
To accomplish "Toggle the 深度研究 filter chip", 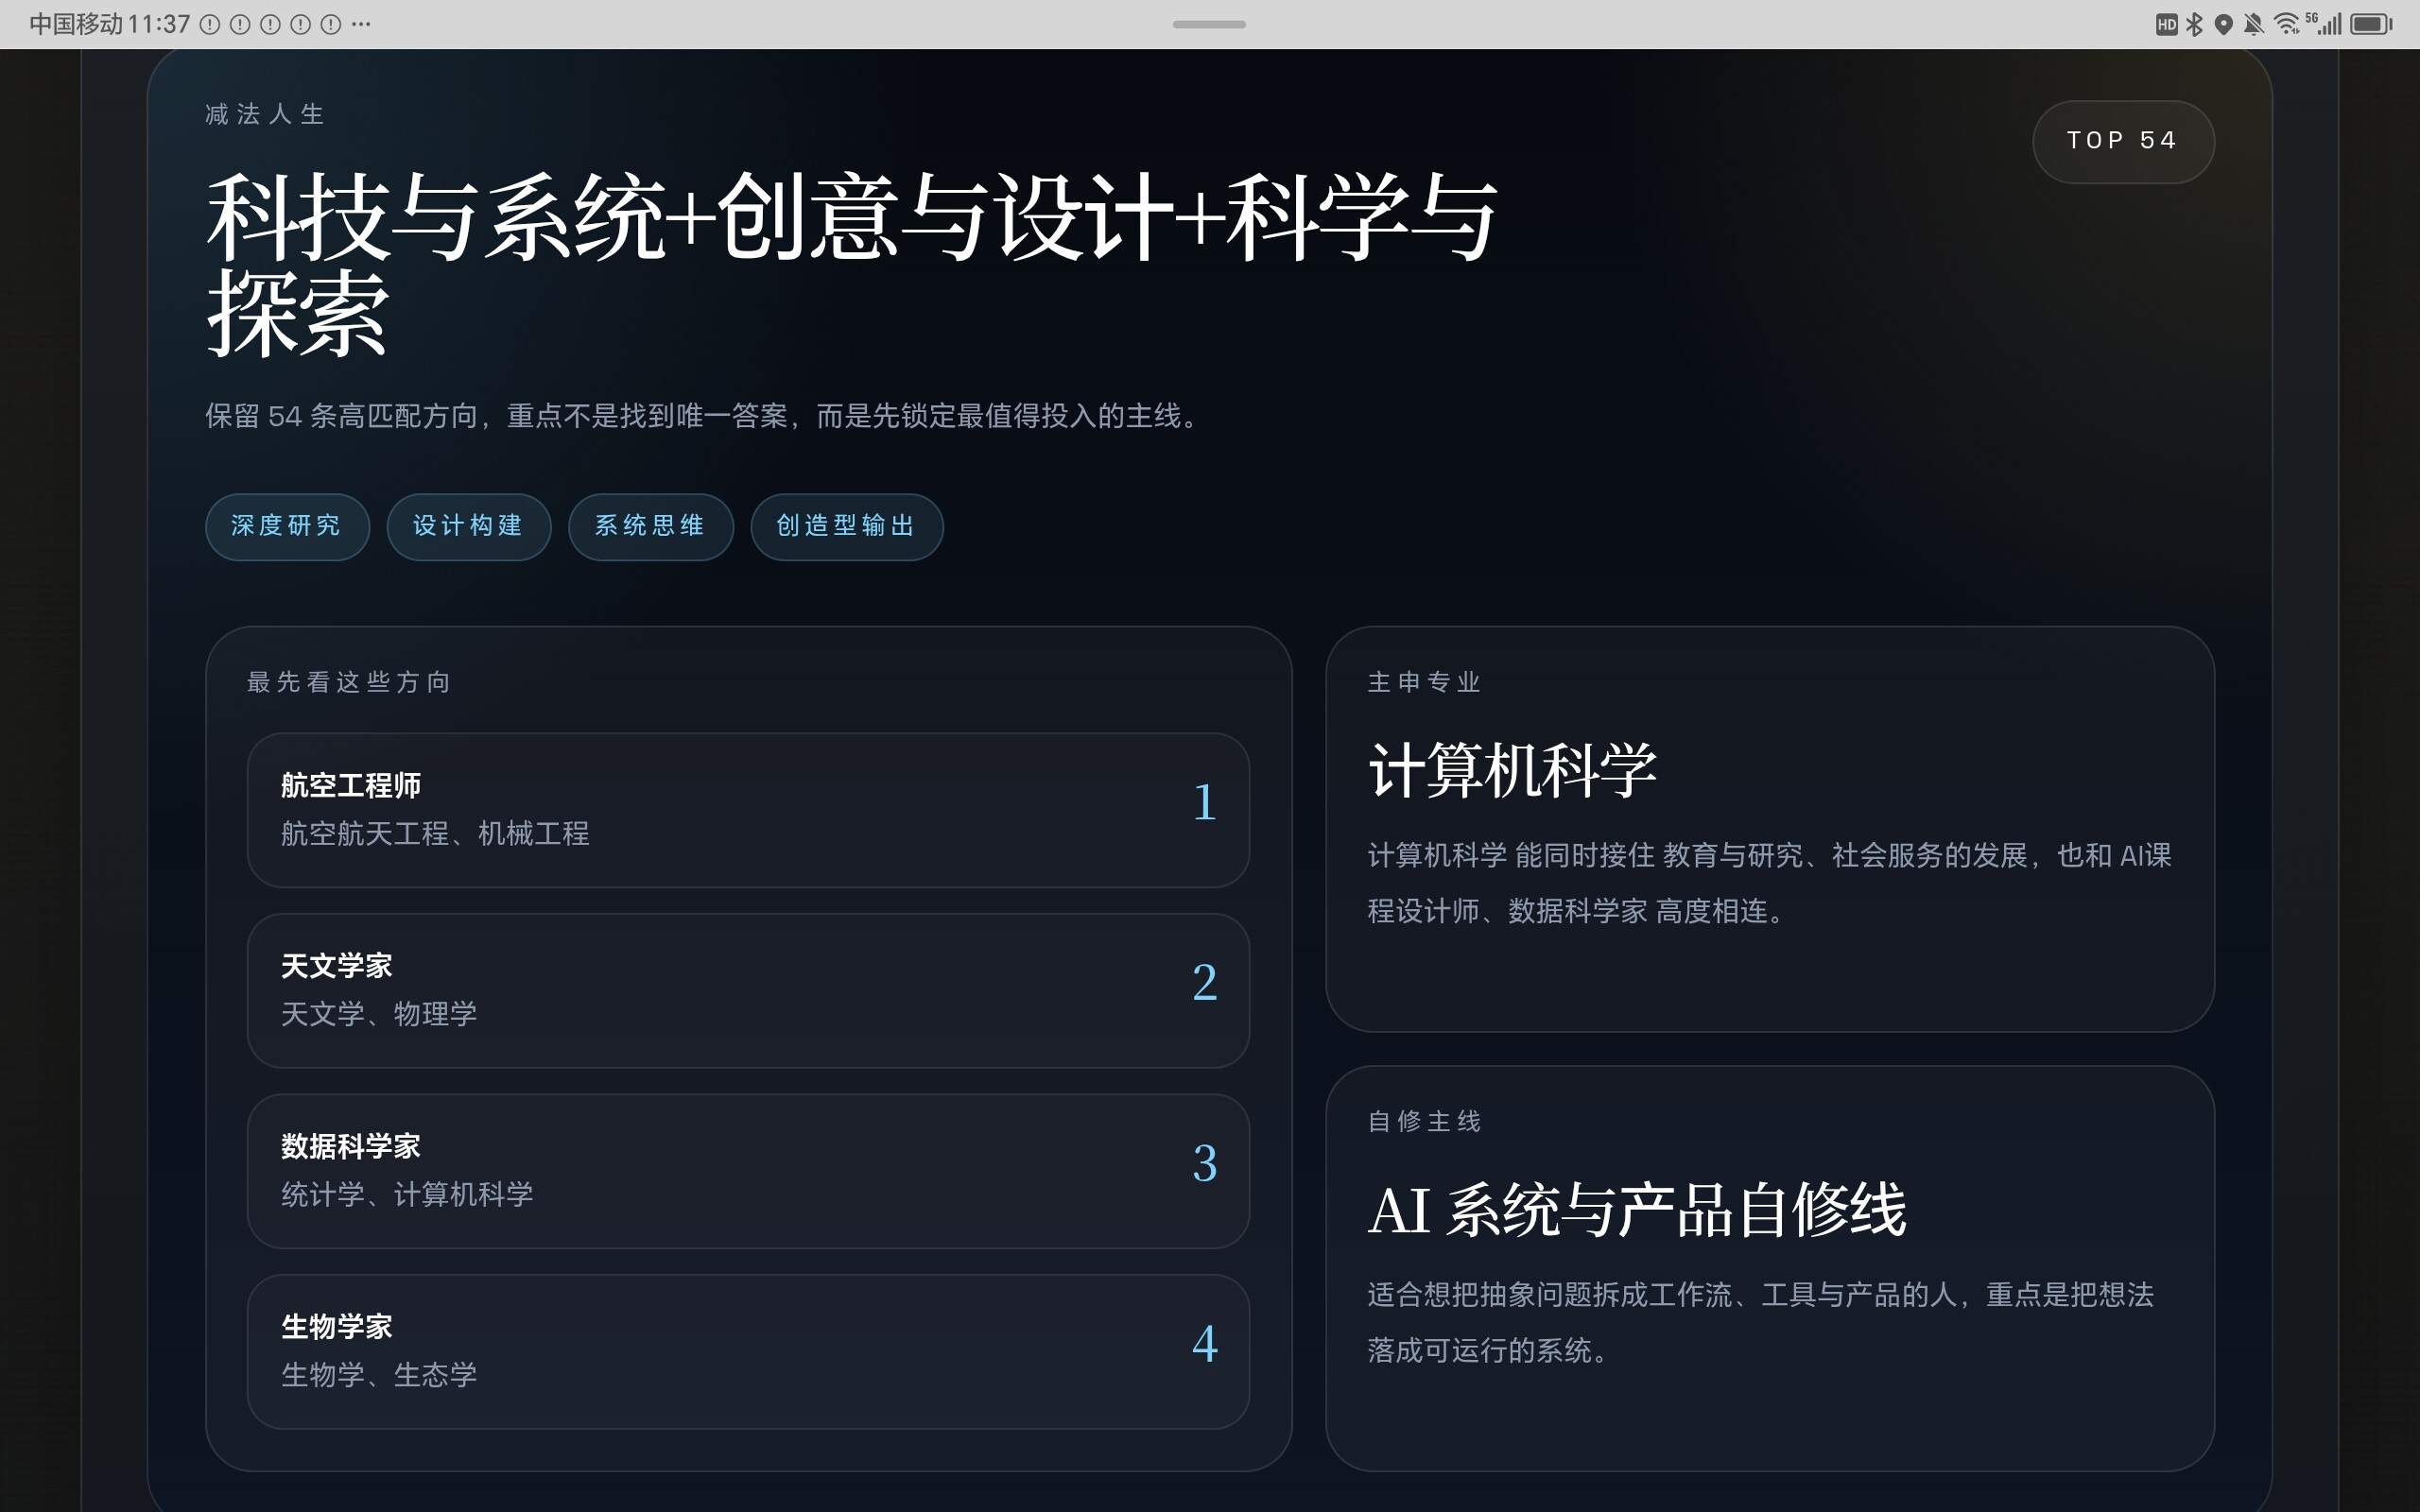I will [x=287, y=527].
